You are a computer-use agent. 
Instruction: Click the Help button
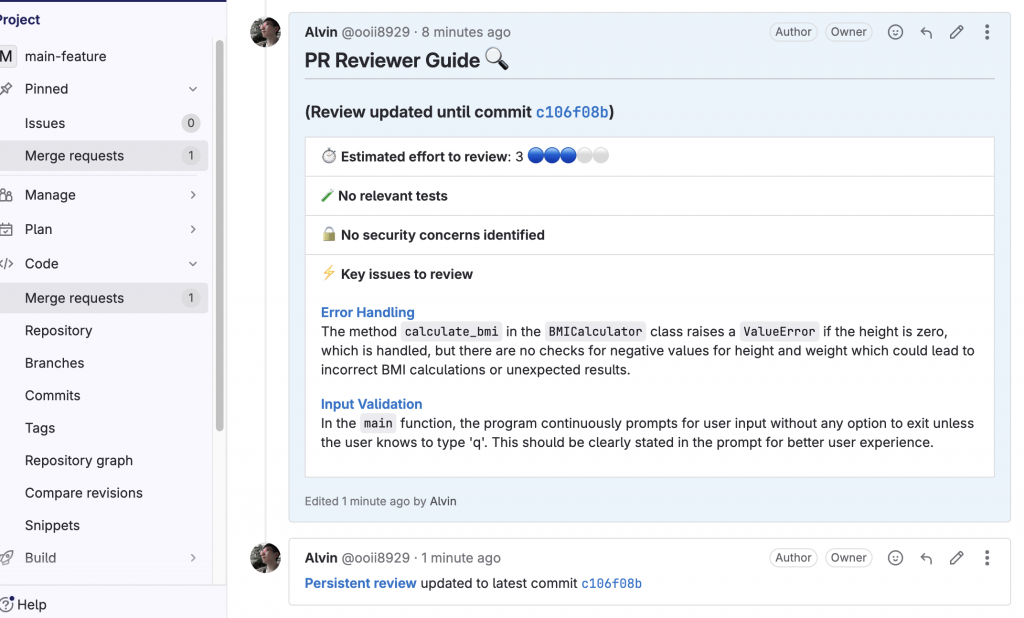coord(24,604)
